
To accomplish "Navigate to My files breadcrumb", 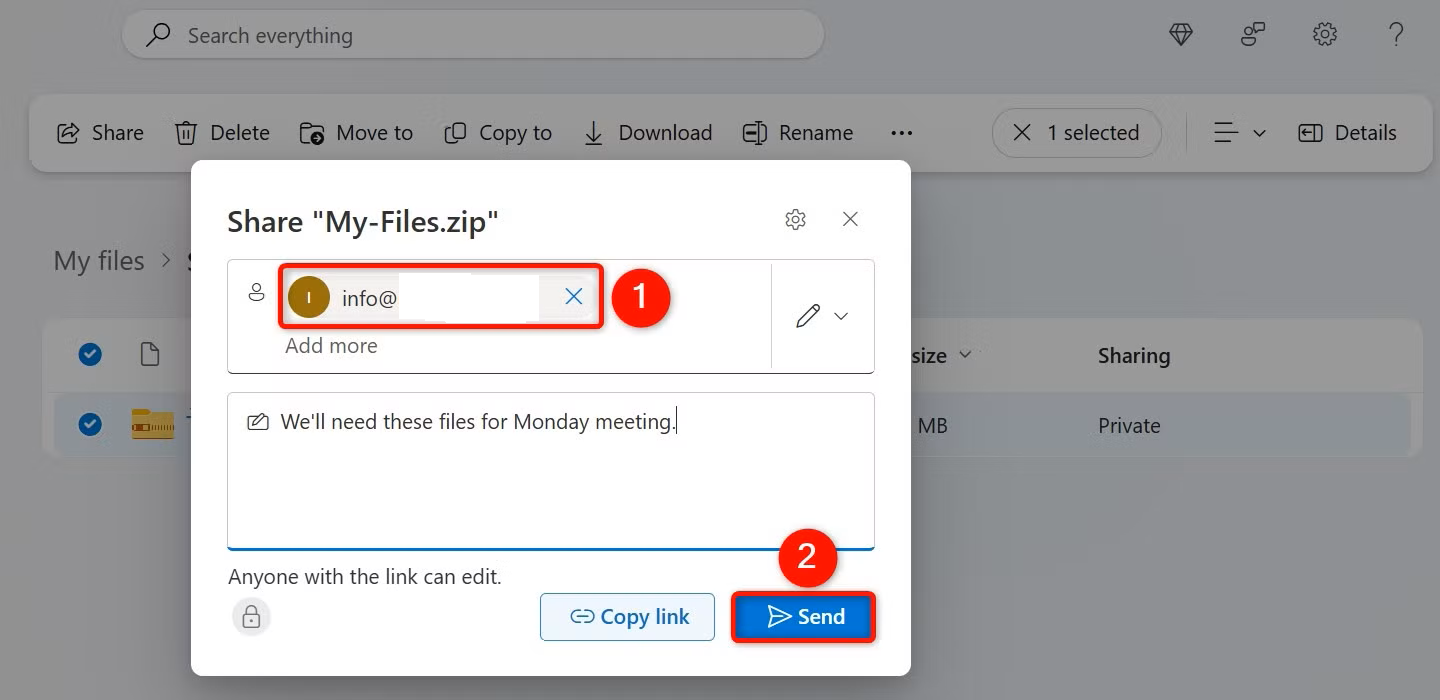I will [99, 261].
